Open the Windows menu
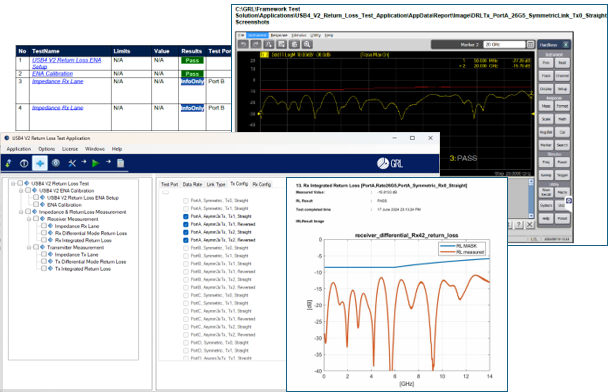This screenshot has height=392, width=616. 95,149
